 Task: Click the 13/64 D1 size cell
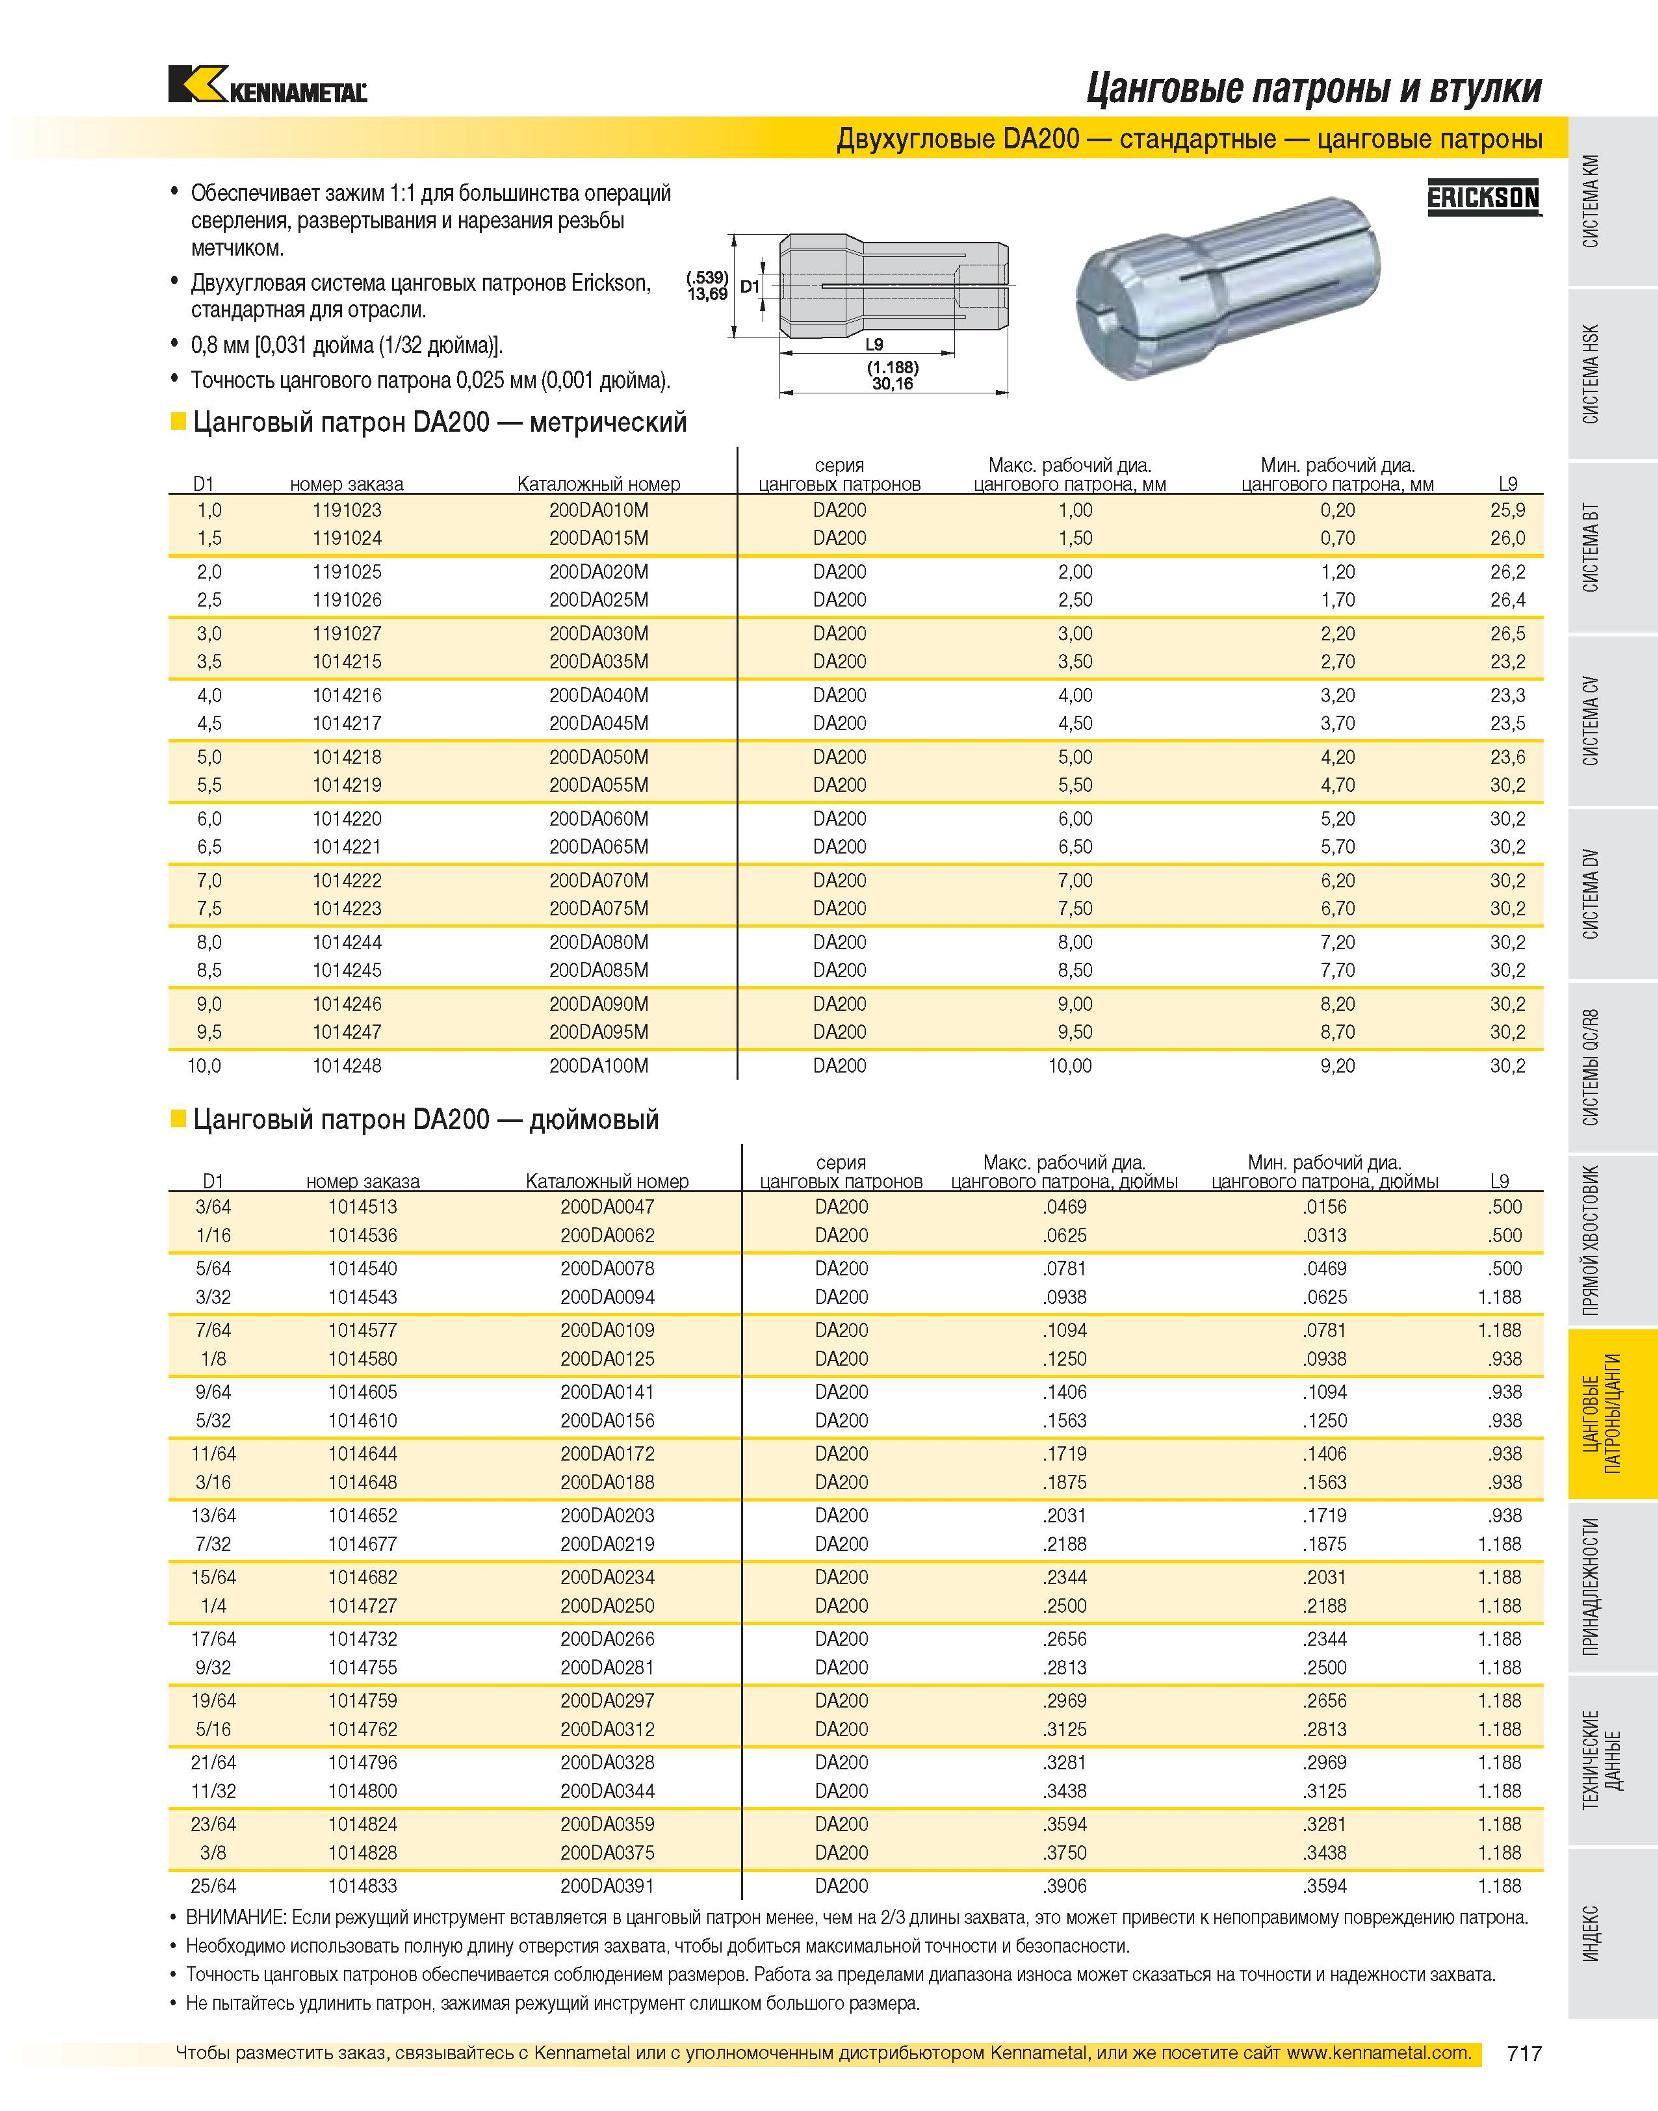(x=213, y=1516)
